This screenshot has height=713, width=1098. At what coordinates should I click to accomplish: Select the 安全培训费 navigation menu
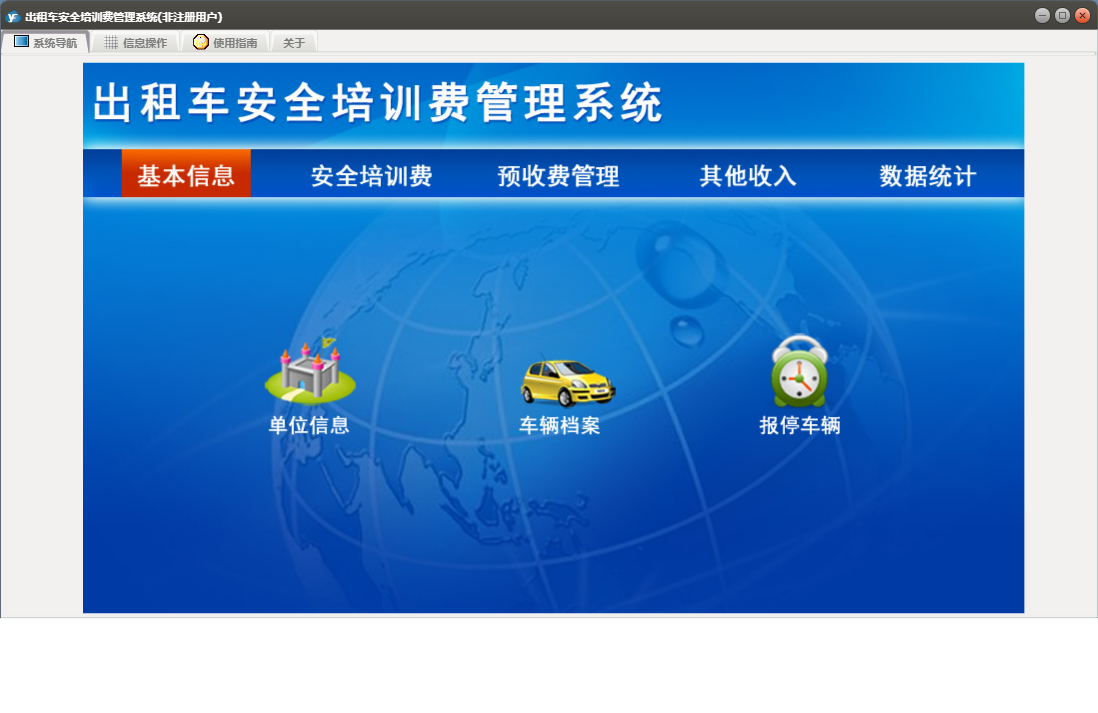coord(372,176)
